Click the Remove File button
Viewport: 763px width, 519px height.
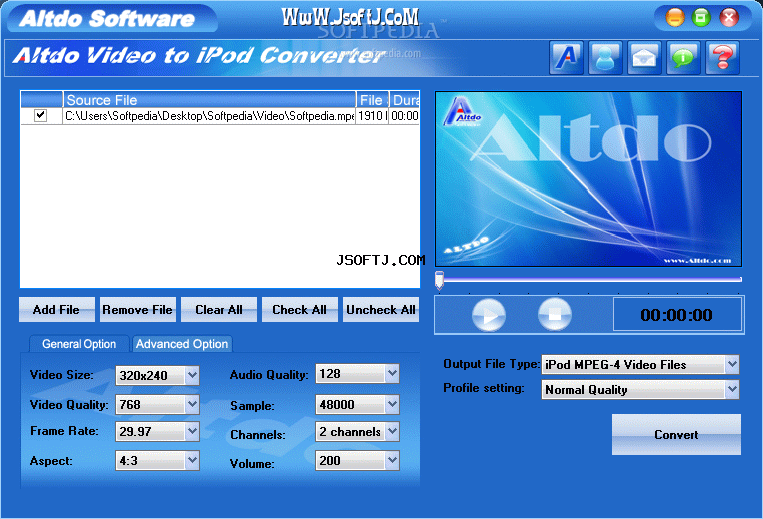[x=137, y=310]
